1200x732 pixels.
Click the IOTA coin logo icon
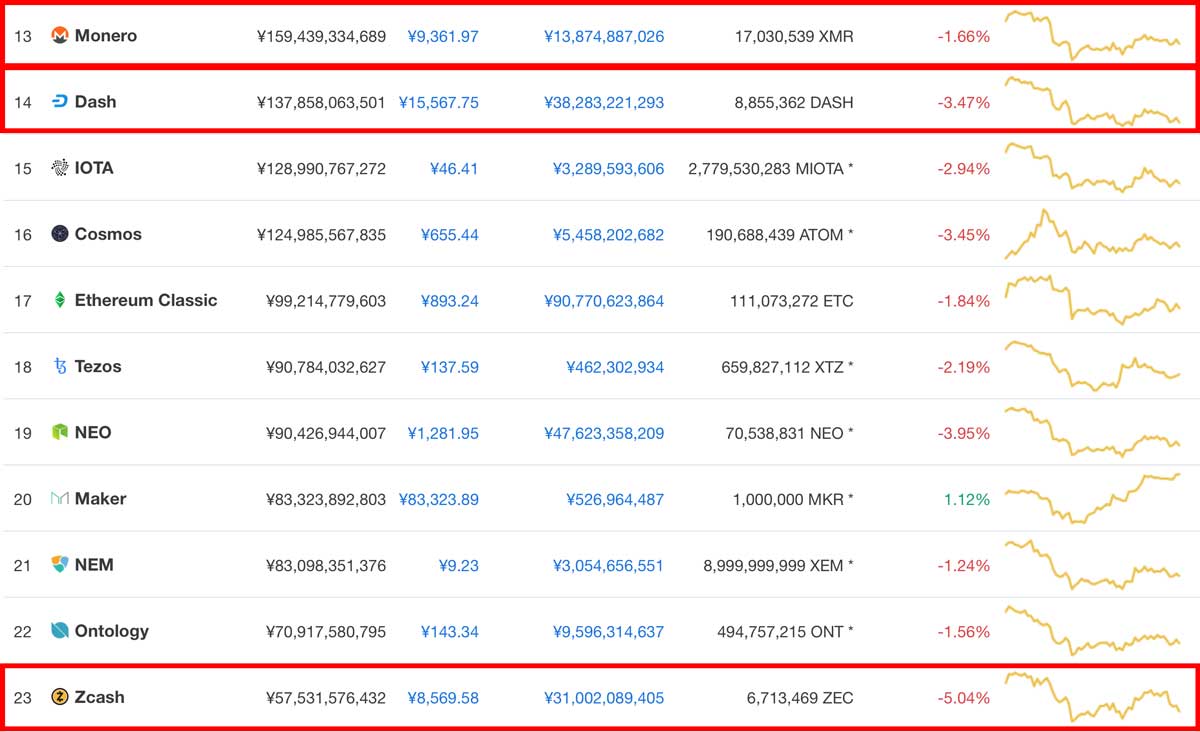point(59,168)
